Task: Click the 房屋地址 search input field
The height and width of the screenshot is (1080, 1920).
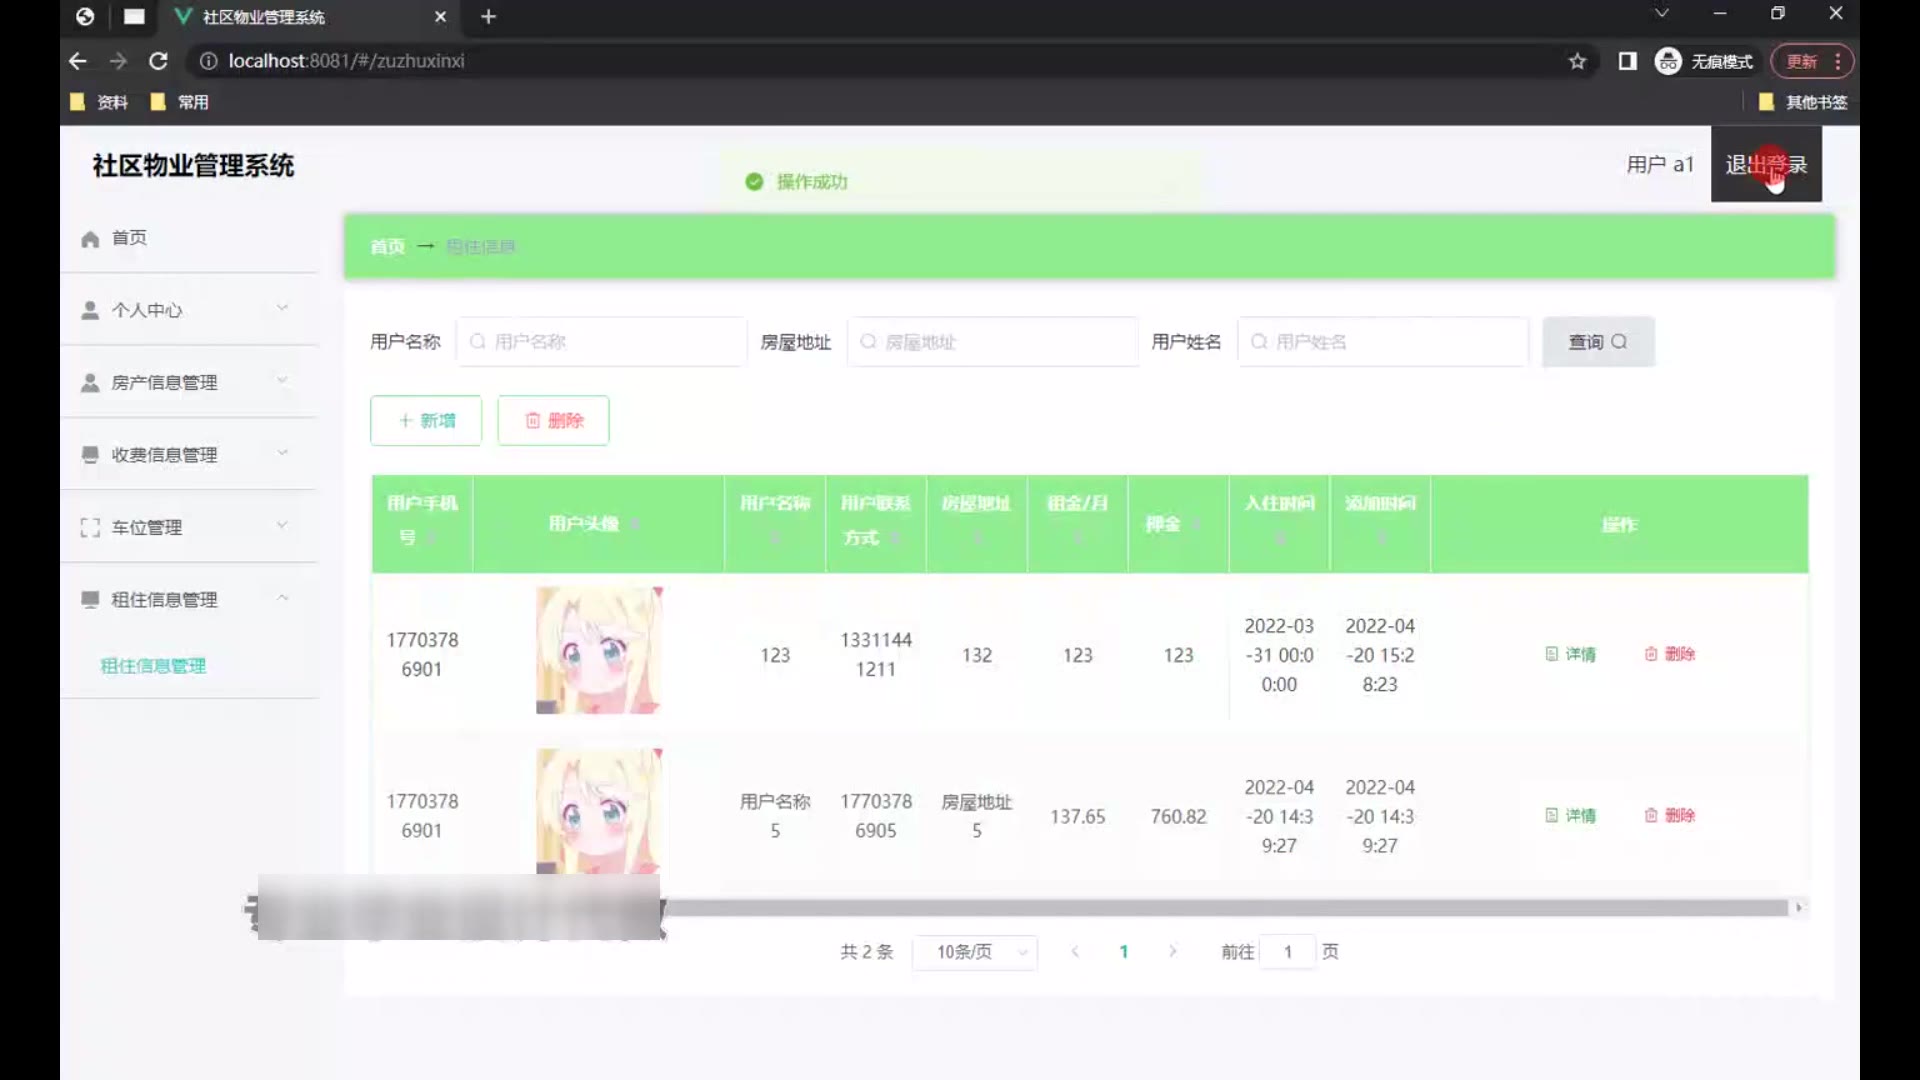Action: click(x=993, y=342)
